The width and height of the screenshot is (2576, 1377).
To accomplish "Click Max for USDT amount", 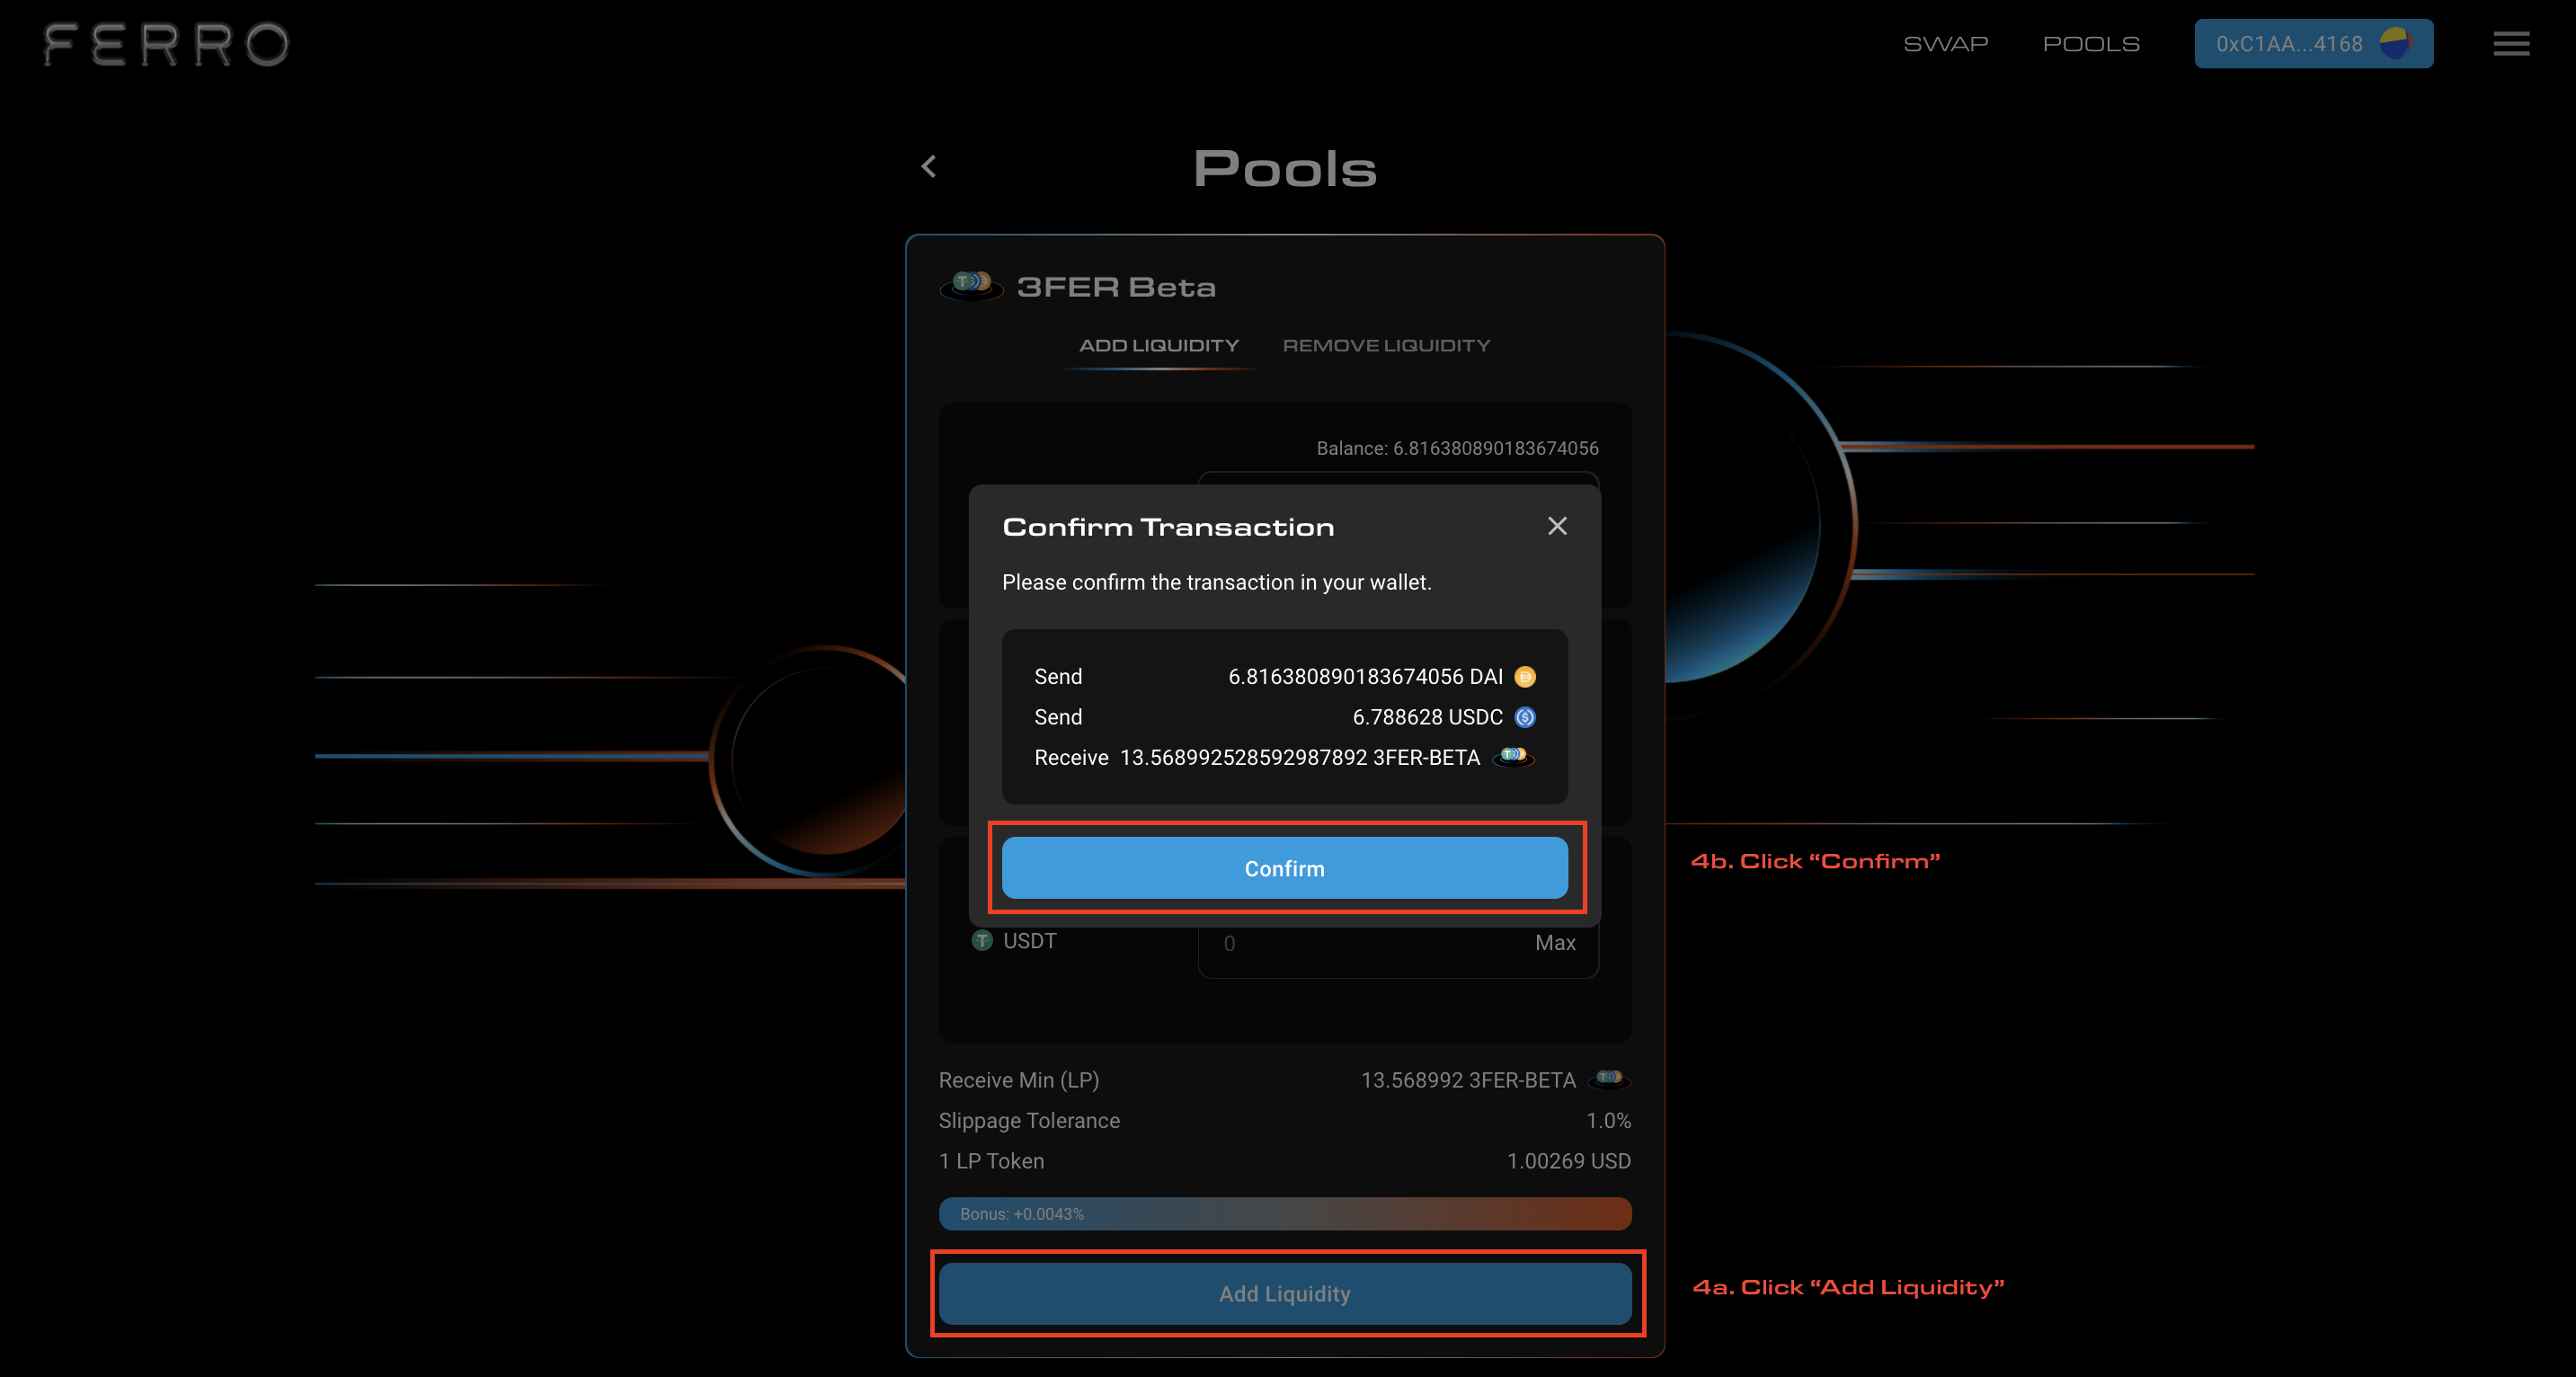I will [1555, 943].
